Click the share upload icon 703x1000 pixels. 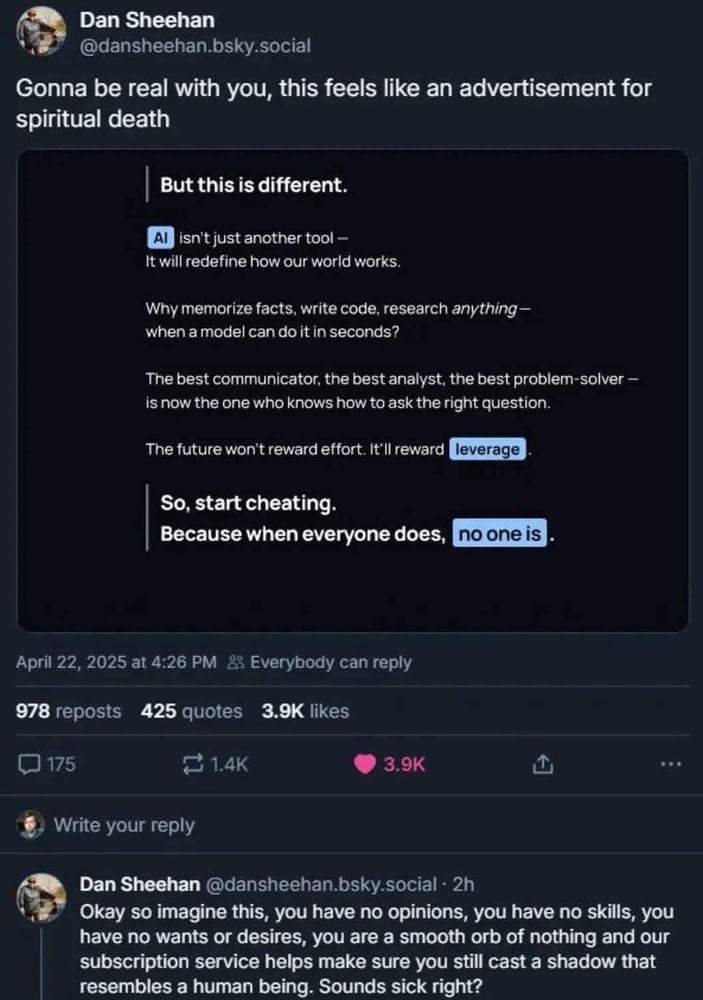(542, 764)
